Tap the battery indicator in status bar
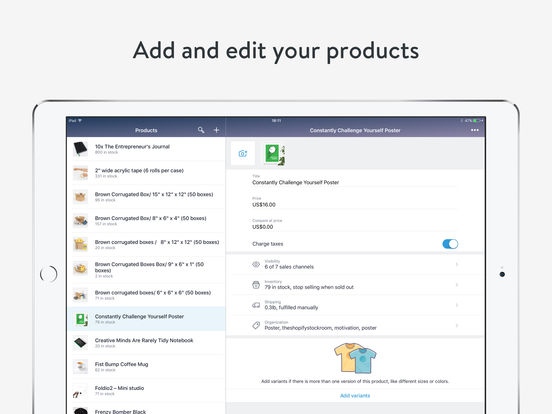The image size is (552, 414). tap(478, 120)
